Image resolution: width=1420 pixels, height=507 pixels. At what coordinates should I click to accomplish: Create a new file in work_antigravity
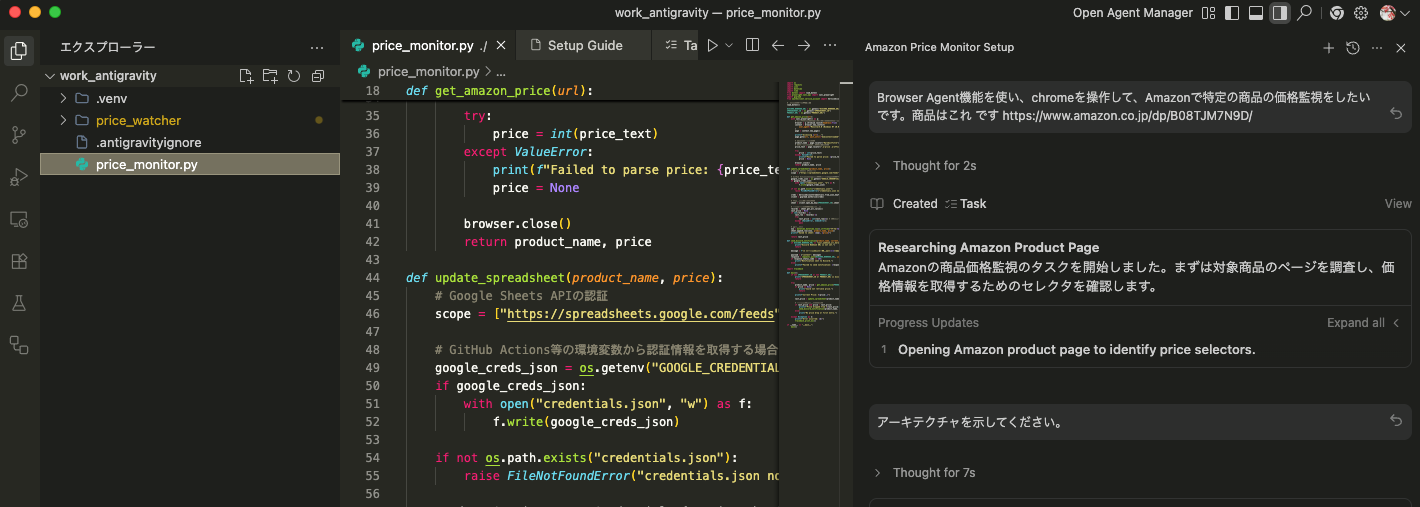(246, 76)
